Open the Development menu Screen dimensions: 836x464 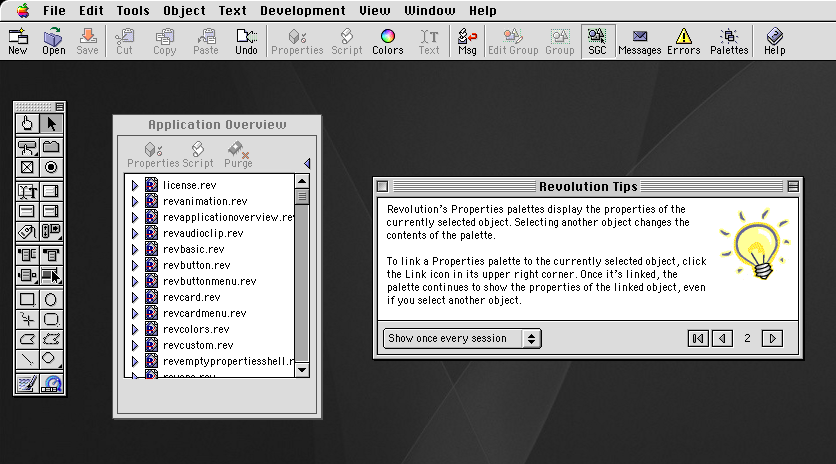click(x=302, y=11)
